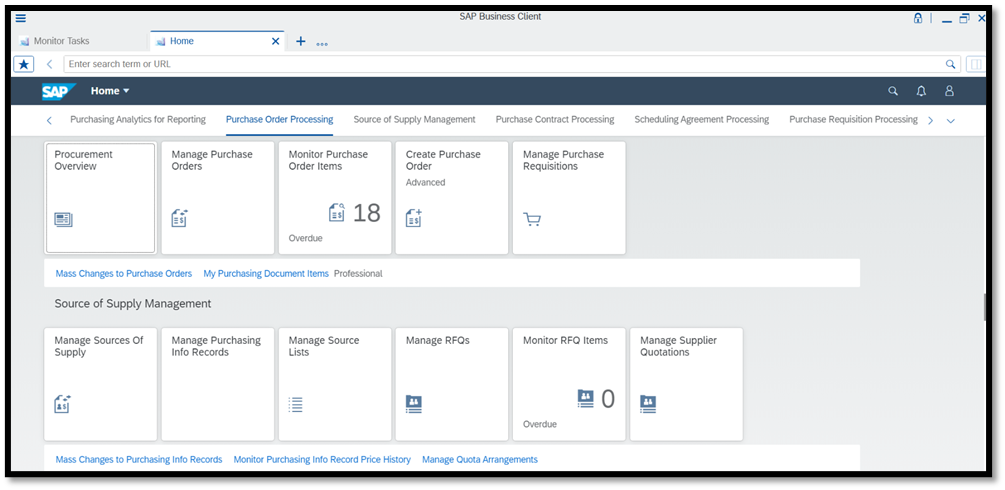Open Purchase Contract Processing tab
Viewport: 1005px width, 490px height.
(555, 119)
